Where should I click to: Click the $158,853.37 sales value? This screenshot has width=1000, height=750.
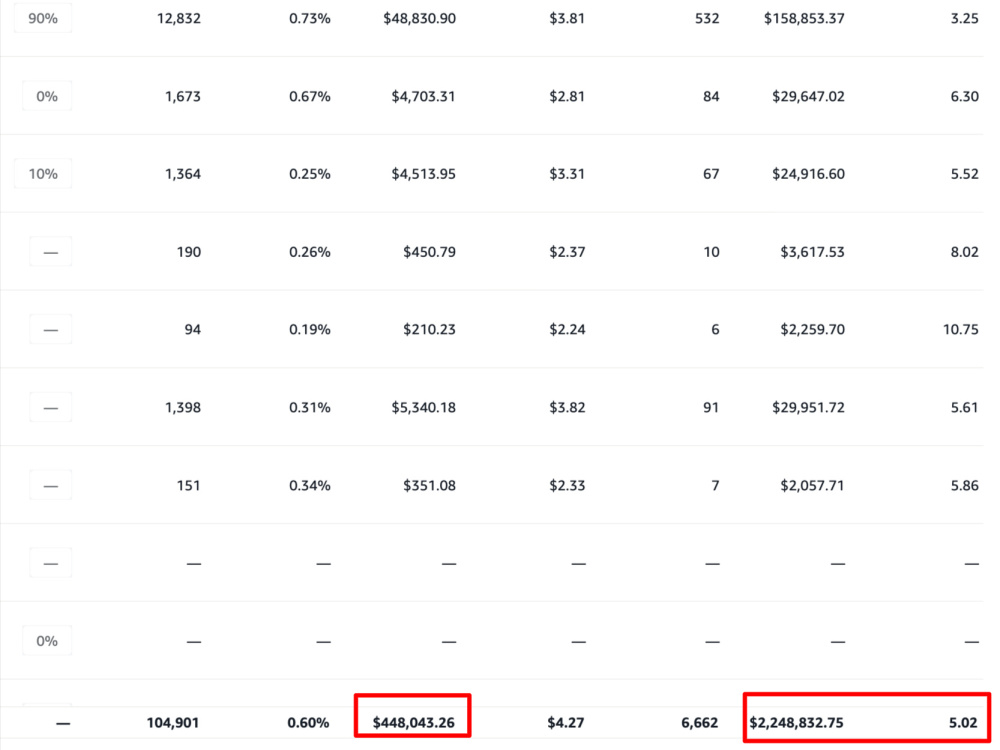point(804,18)
